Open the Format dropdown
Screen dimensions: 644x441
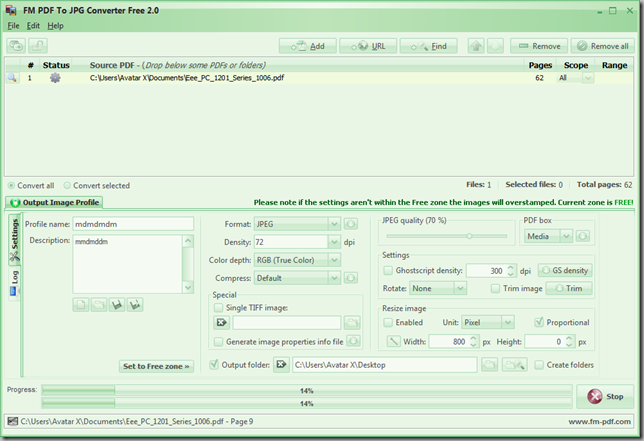tap(334, 224)
